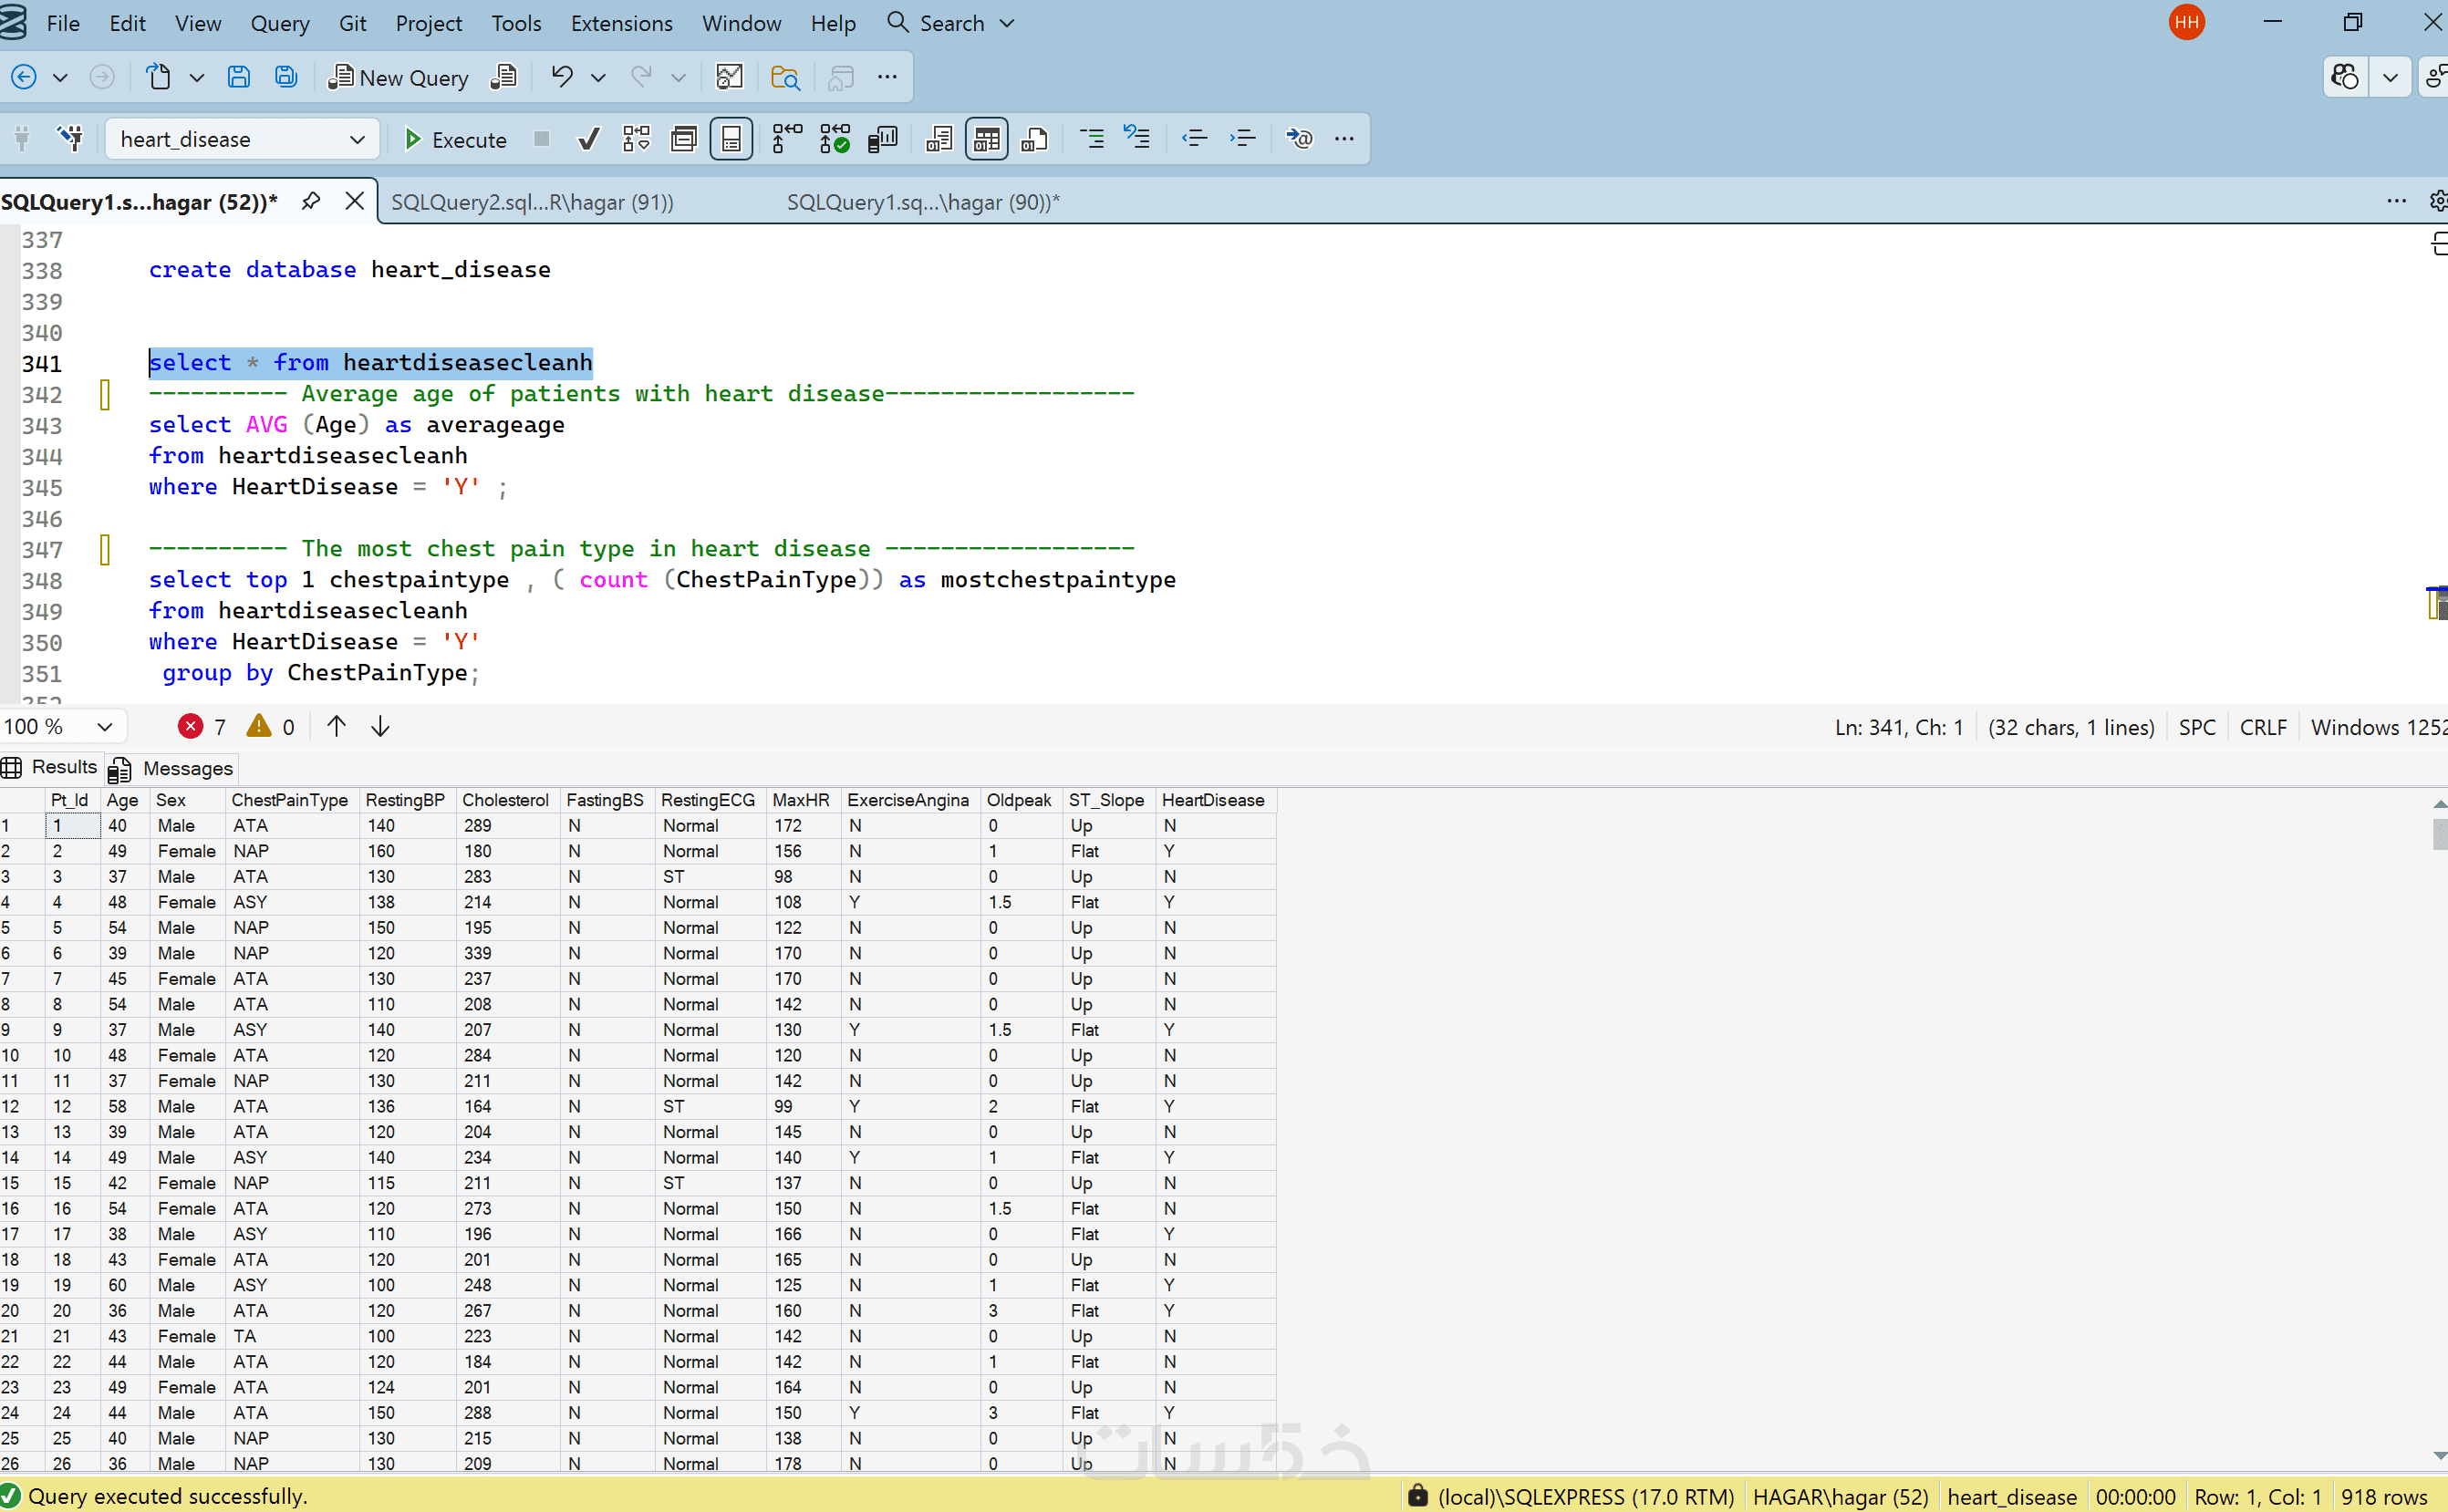This screenshot has height=1512, width=2448.
Task: Click Display Estimated Execution Plan icon
Action: (636, 139)
